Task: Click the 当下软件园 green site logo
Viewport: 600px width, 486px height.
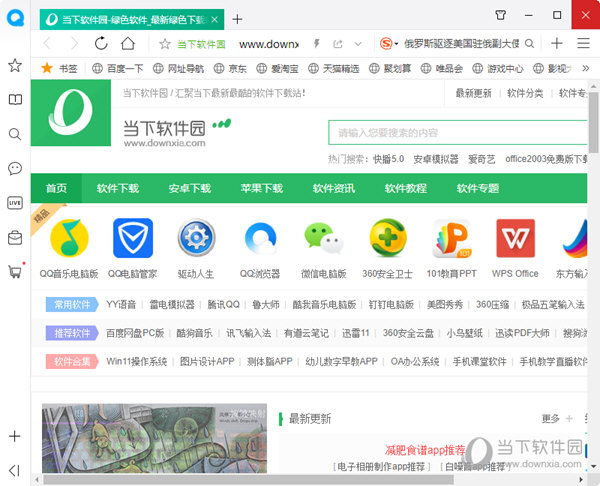Action: (71, 113)
